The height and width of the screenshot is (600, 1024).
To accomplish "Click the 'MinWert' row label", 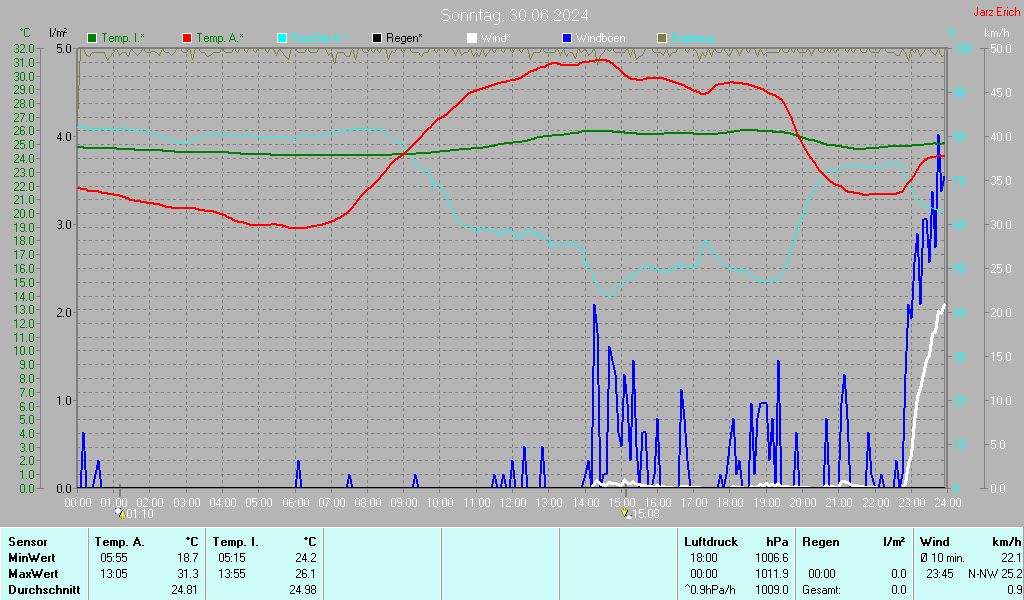I will tap(31, 558).
